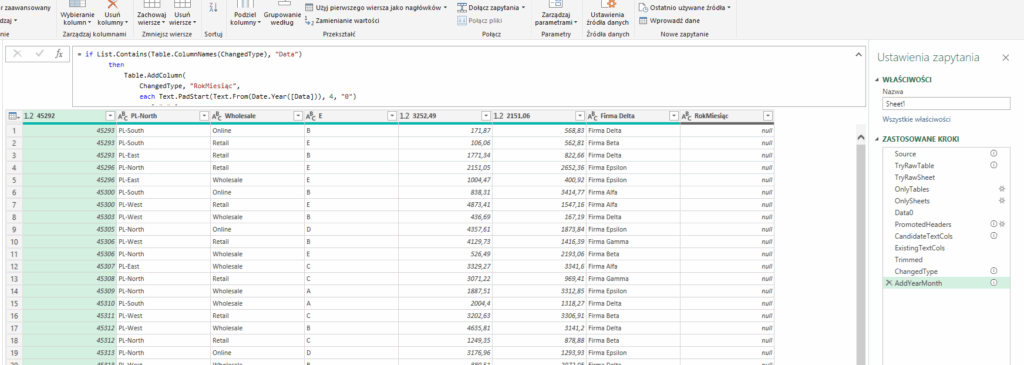The width and height of the screenshot is (1024, 365).
Task: Click info icon beside the ChangedType step
Action: point(993,271)
